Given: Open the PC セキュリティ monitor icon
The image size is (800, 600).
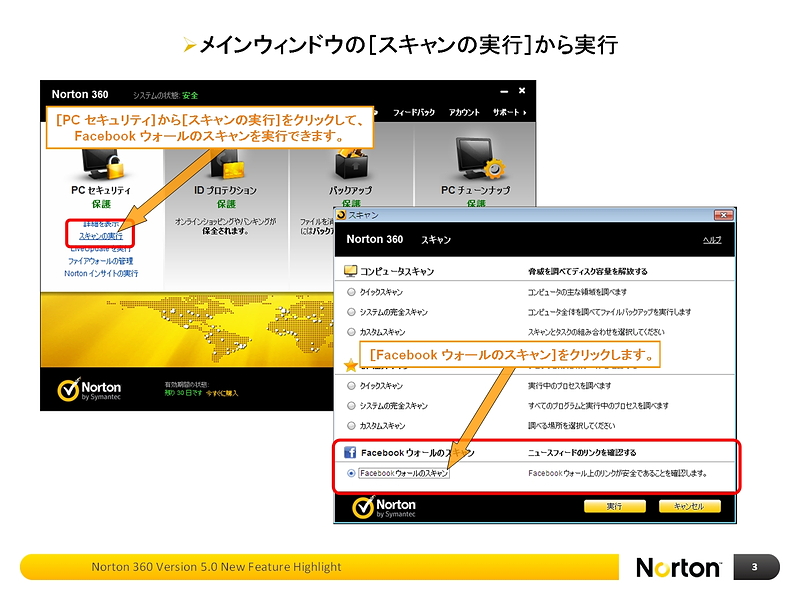Looking at the screenshot, I should (x=102, y=164).
